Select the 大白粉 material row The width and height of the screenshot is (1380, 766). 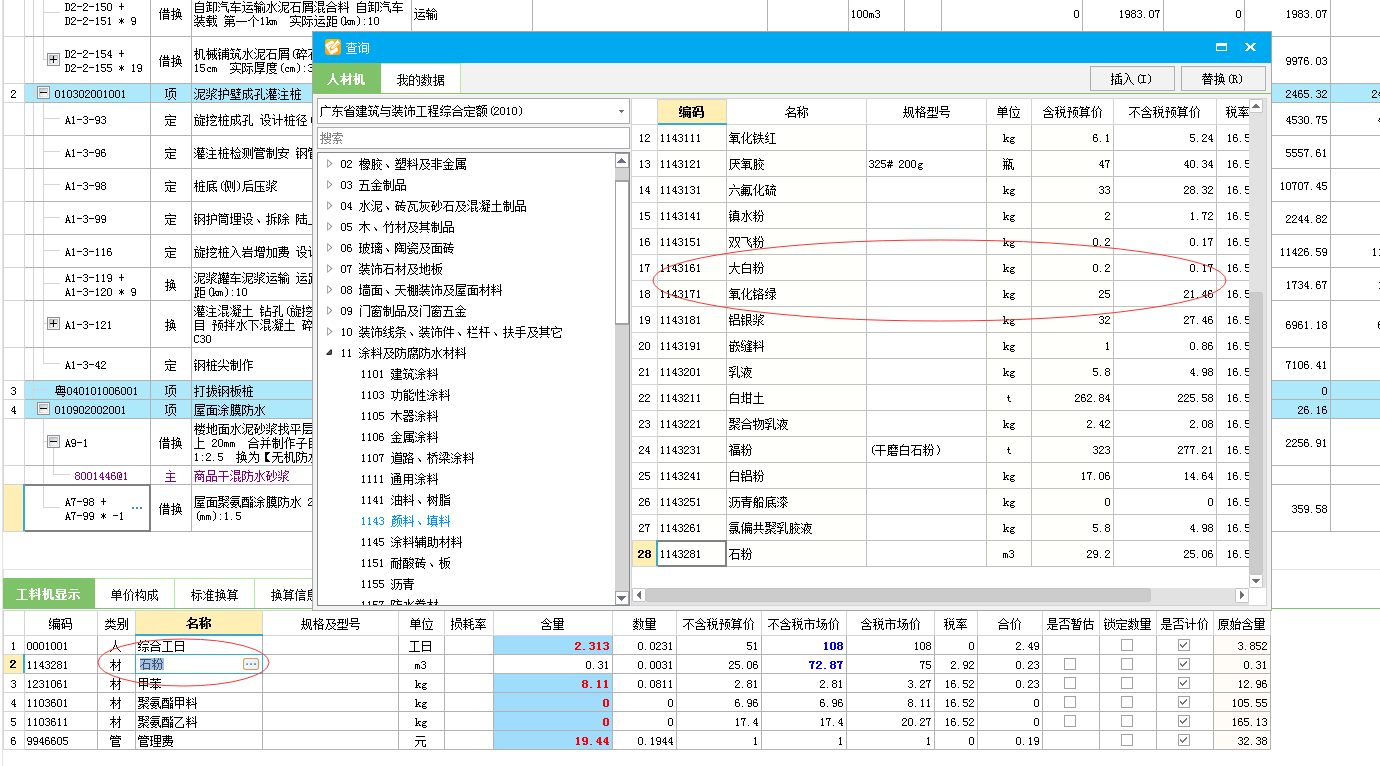click(x=940, y=268)
